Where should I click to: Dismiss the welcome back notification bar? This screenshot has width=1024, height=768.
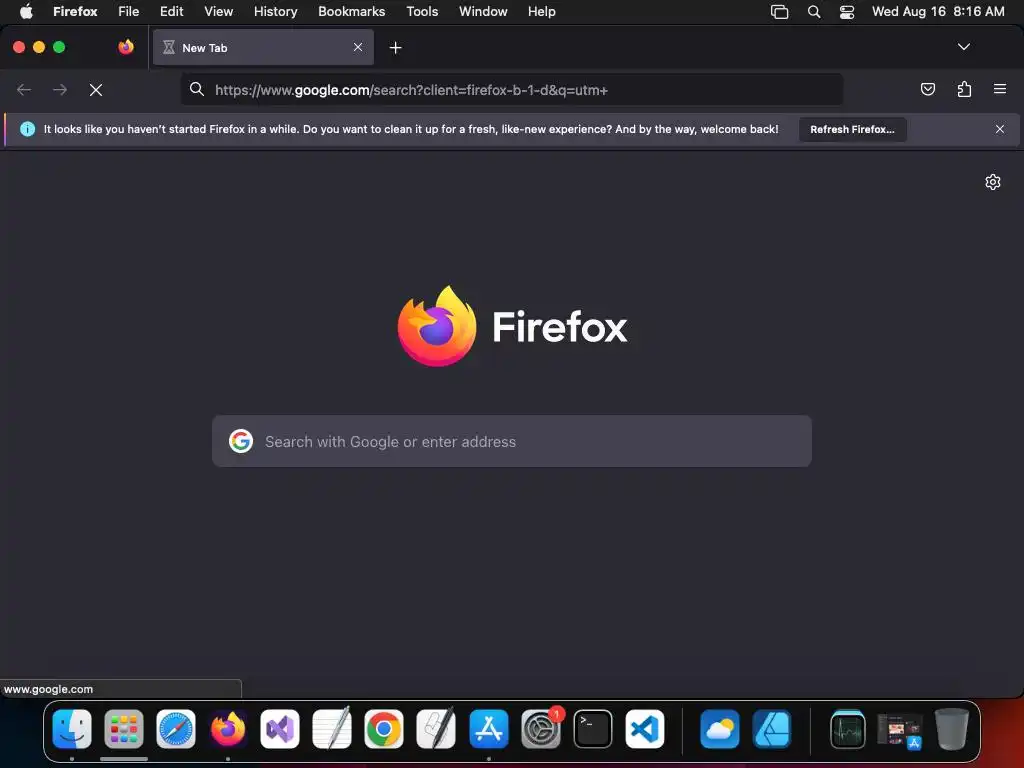click(1000, 129)
